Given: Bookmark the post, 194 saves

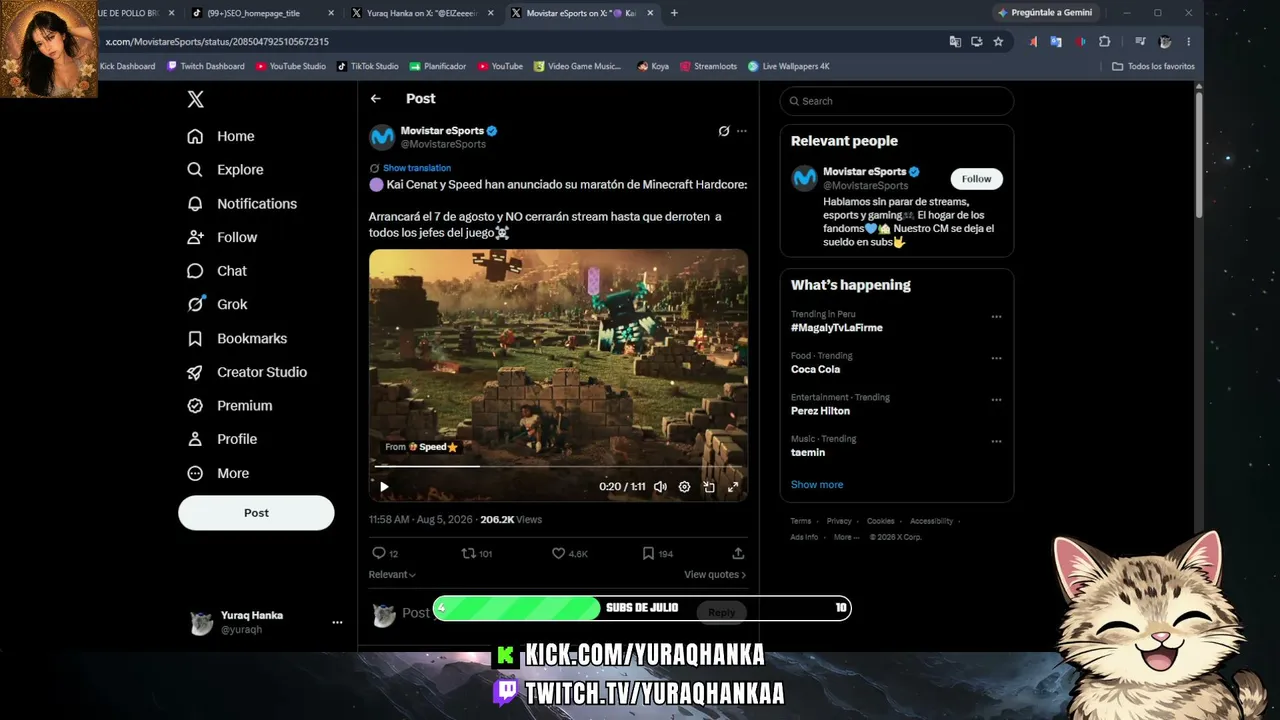Looking at the screenshot, I should [657, 553].
